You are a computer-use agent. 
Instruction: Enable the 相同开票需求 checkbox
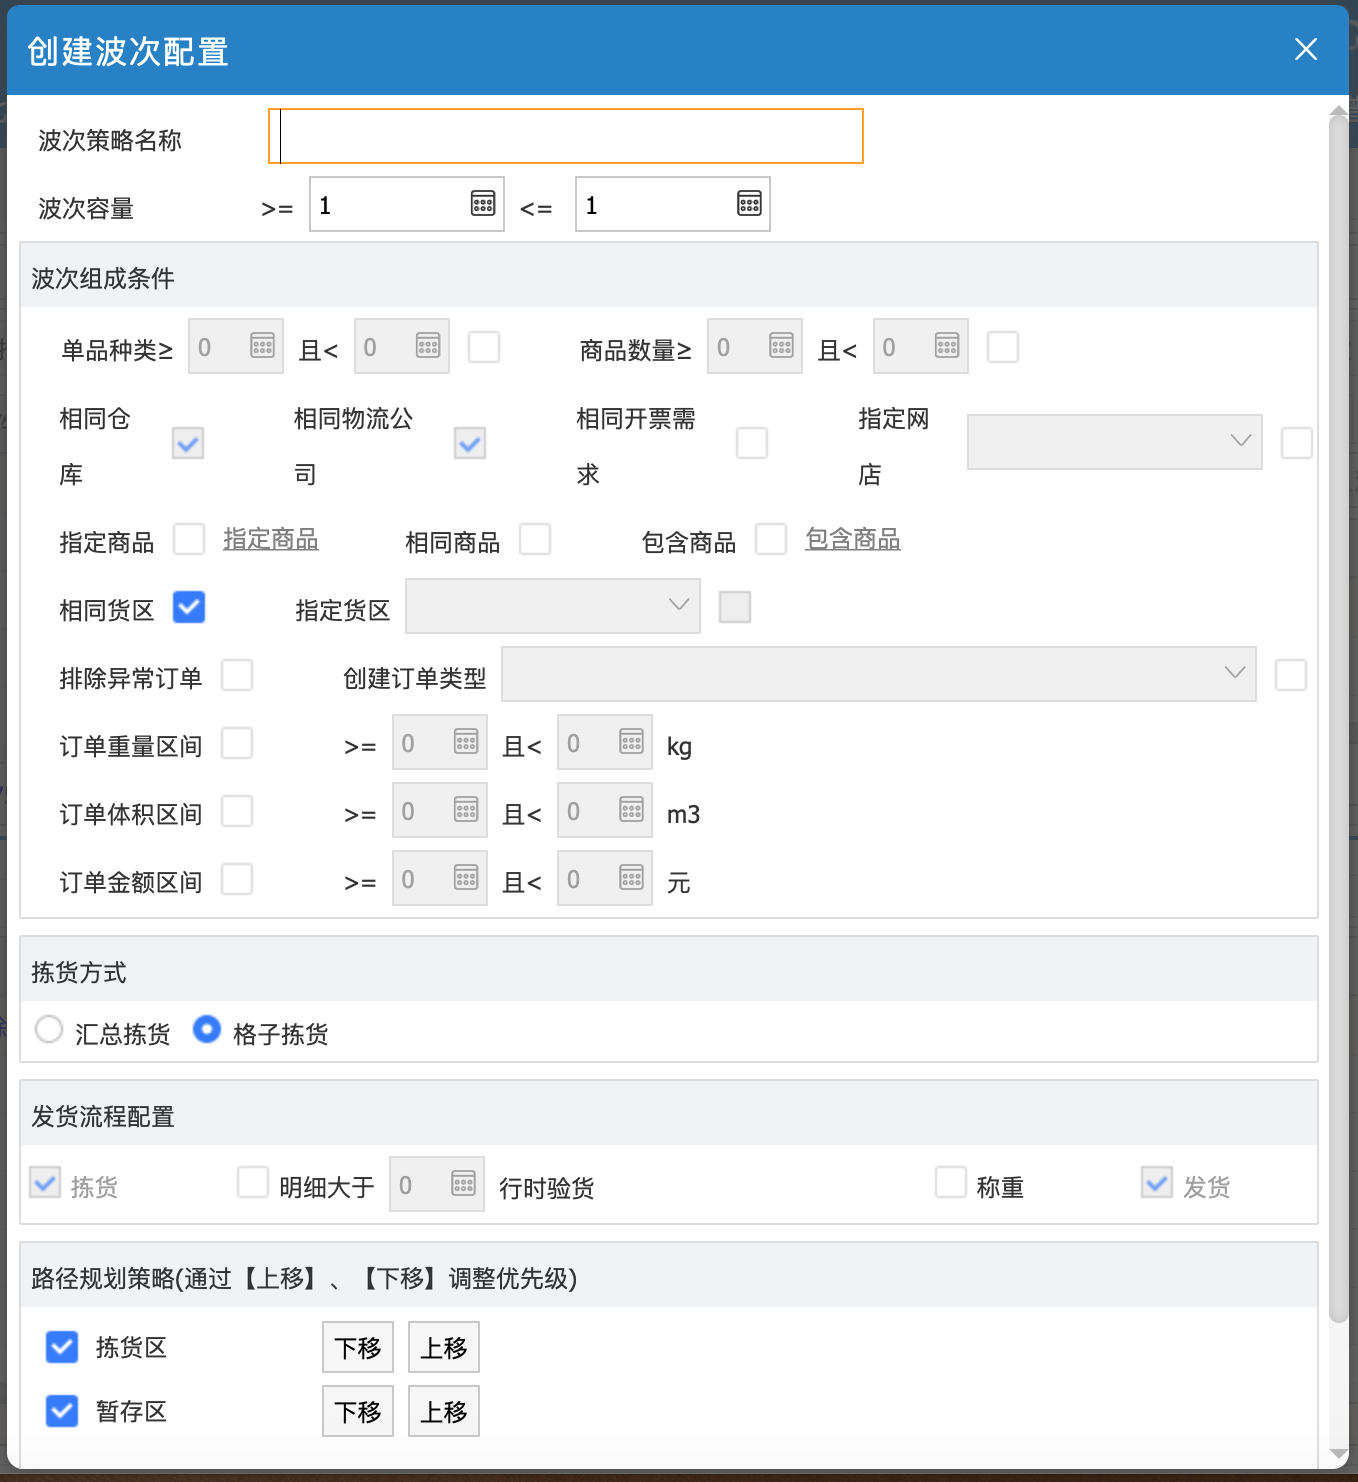(x=752, y=443)
